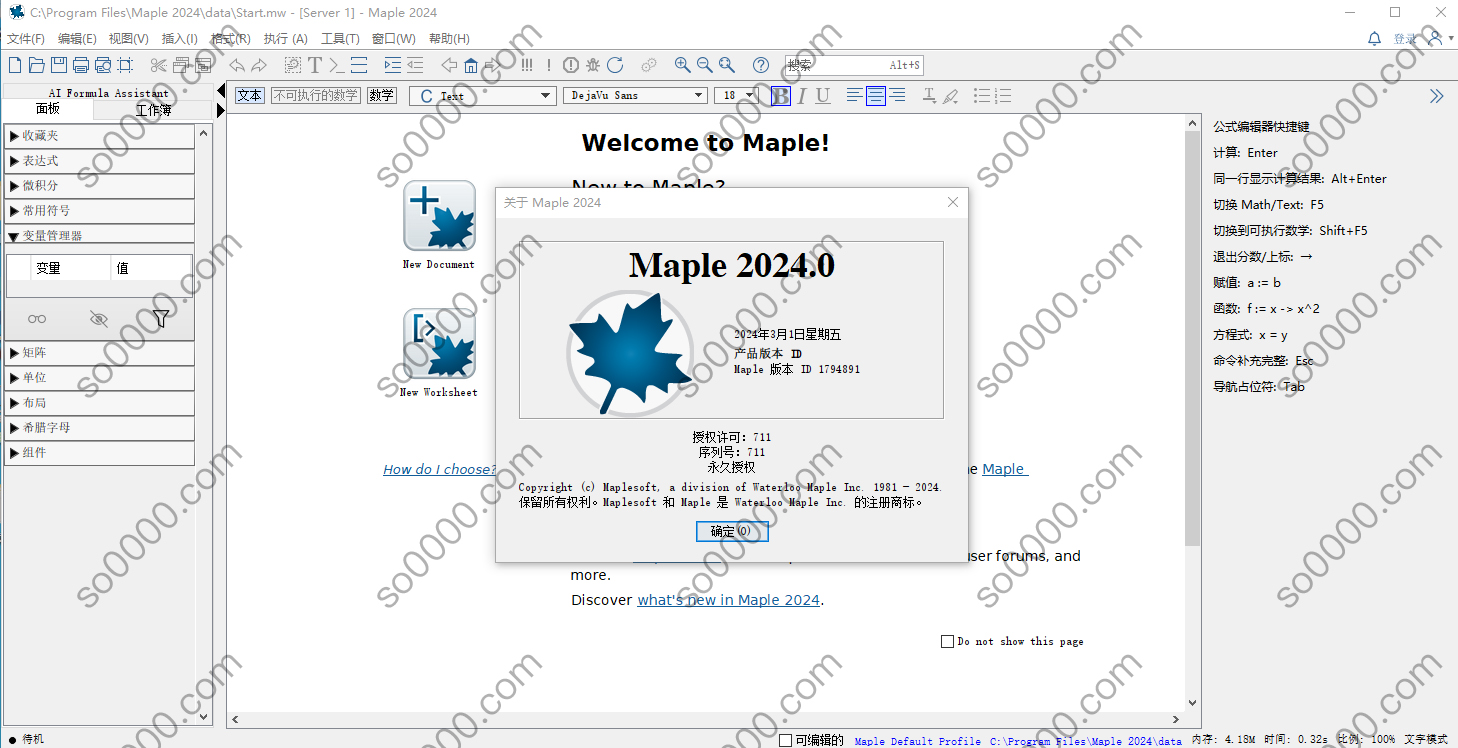Screen dimensions: 1458x748
Task: Zoom in using the magnifier plus icon
Action: click(683, 65)
